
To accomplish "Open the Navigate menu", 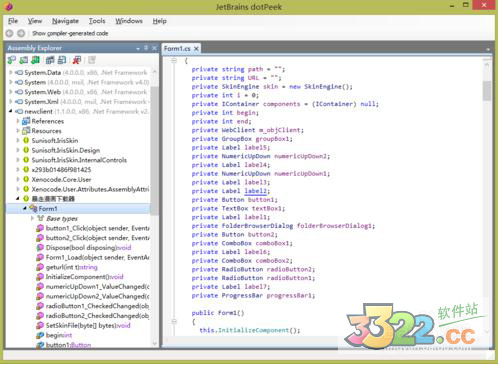I will tap(65, 21).
